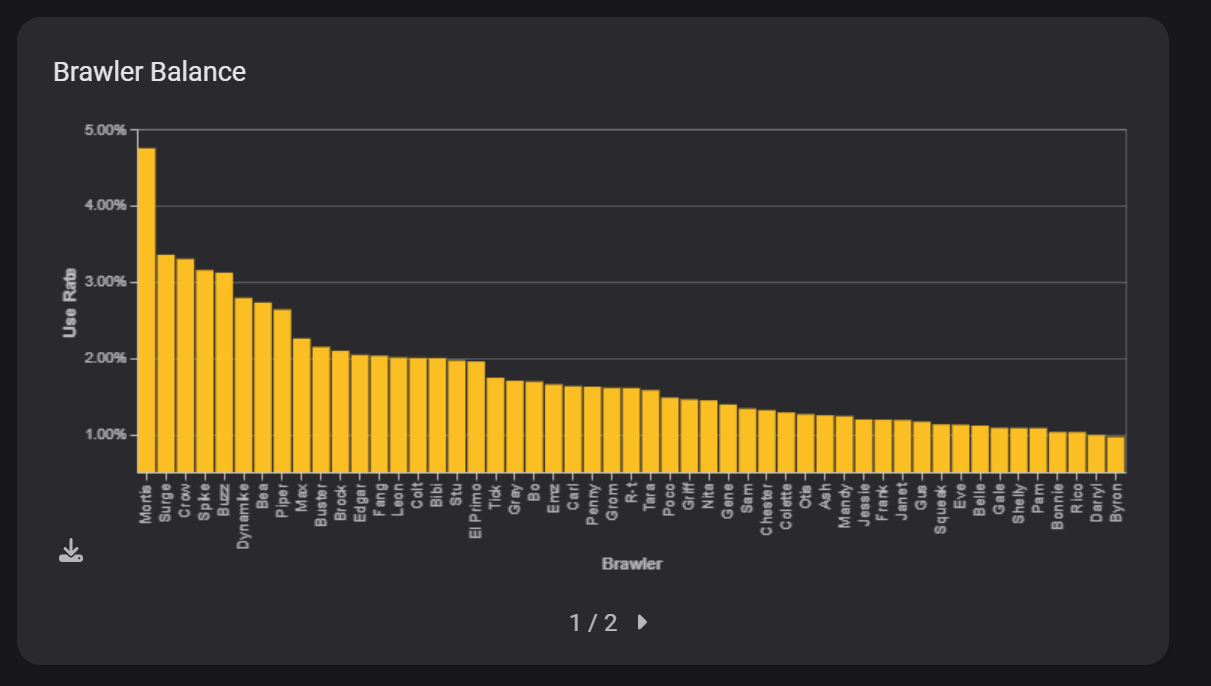Select the Poco bar
The width and height of the screenshot is (1211, 686).
click(670, 435)
